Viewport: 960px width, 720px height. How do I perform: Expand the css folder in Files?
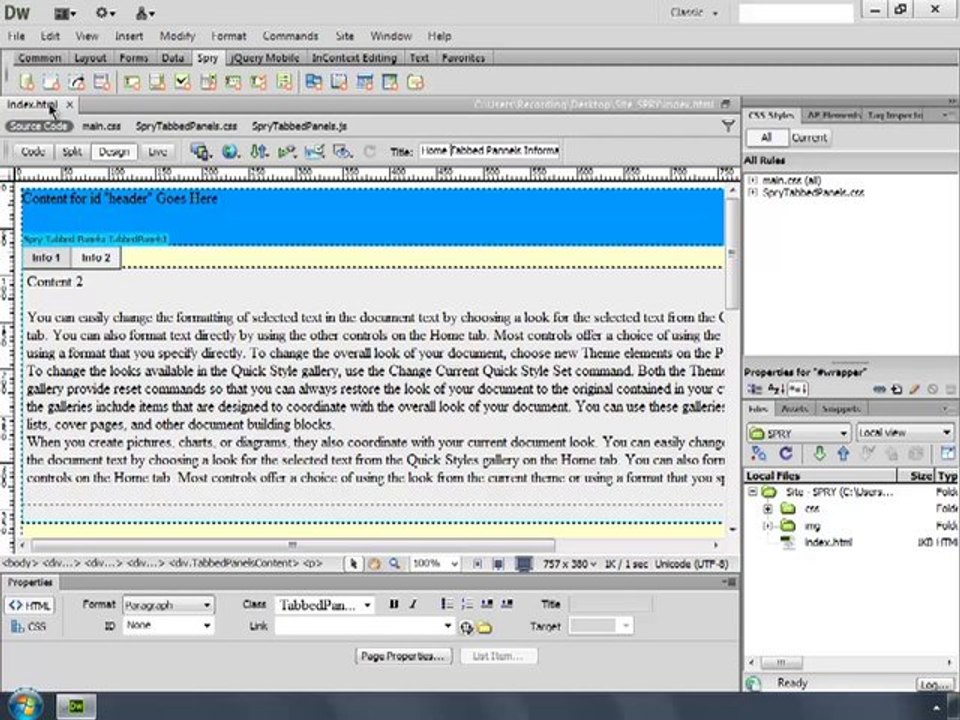[x=767, y=509]
